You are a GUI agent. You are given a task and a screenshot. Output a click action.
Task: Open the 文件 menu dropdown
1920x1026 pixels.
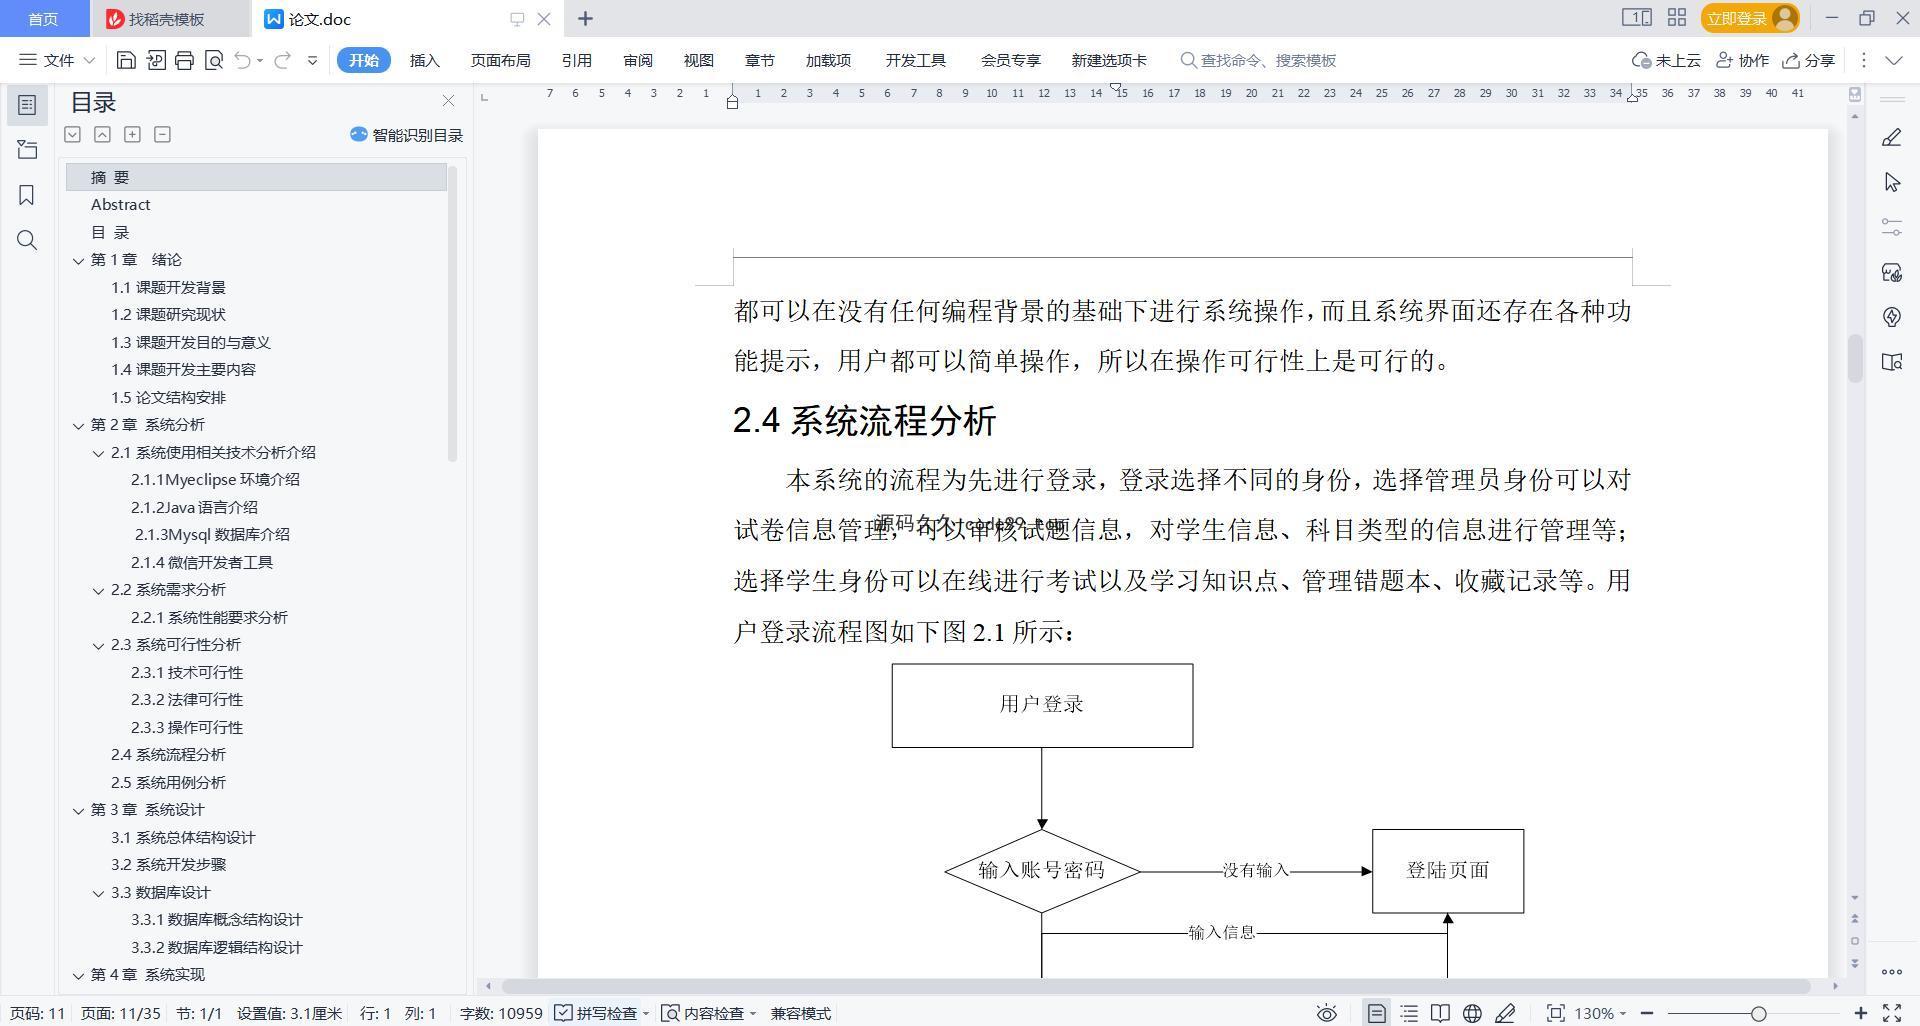[57, 60]
